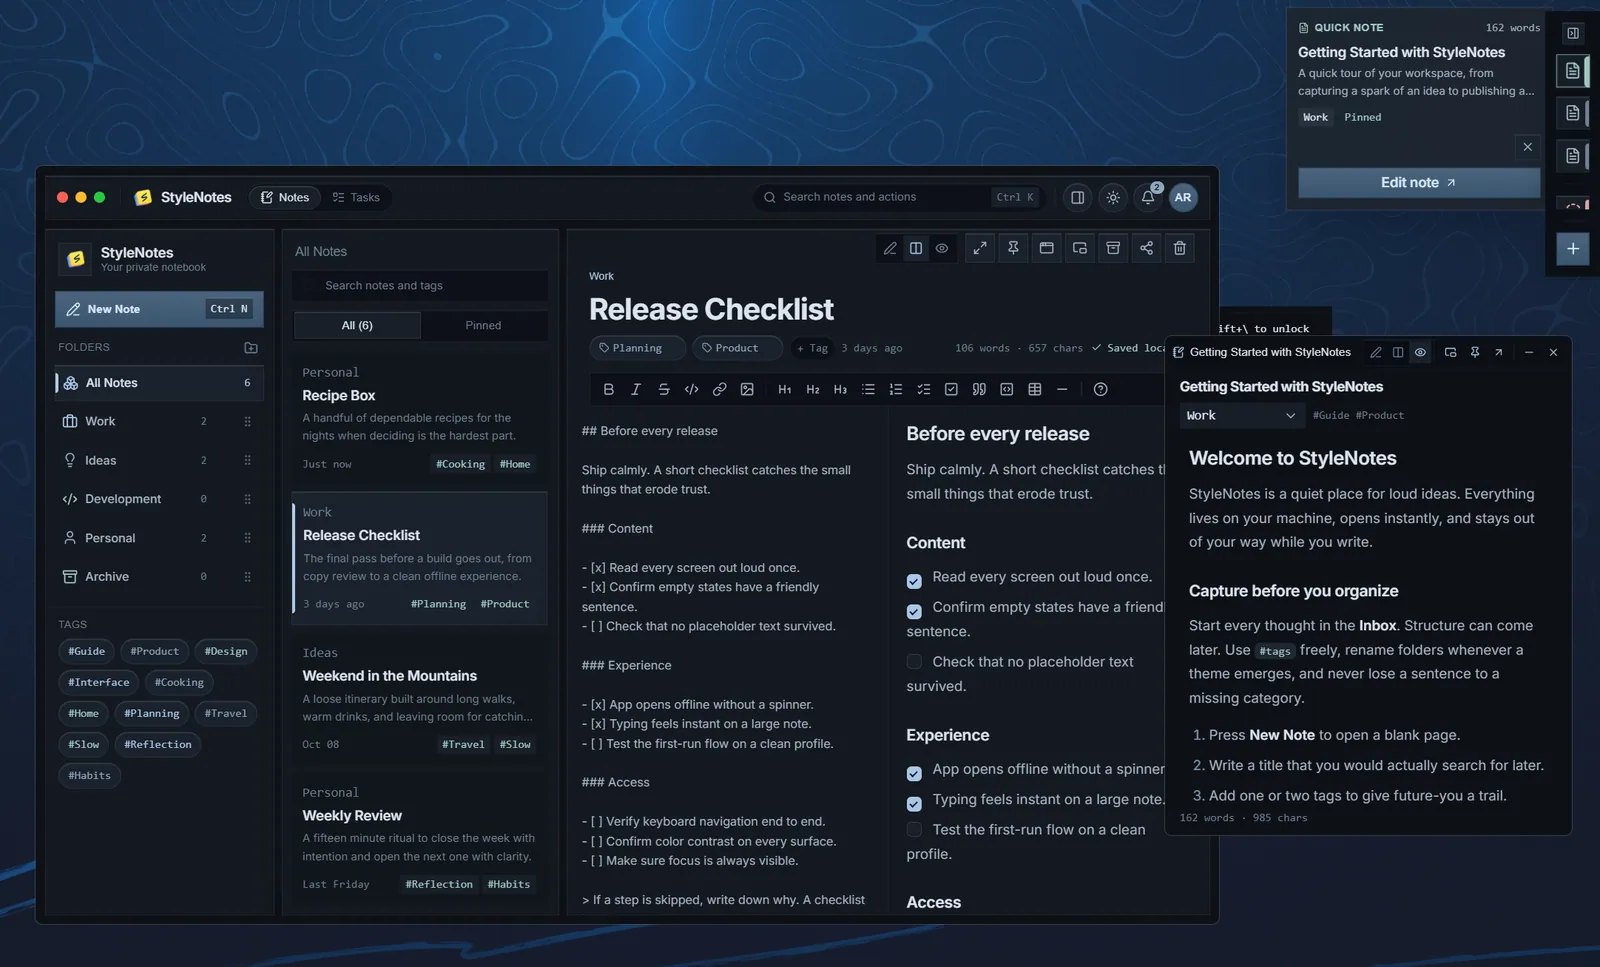Apply strikethrough formatting in editor toolbar
The width and height of the screenshot is (1600, 967).
point(664,389)
